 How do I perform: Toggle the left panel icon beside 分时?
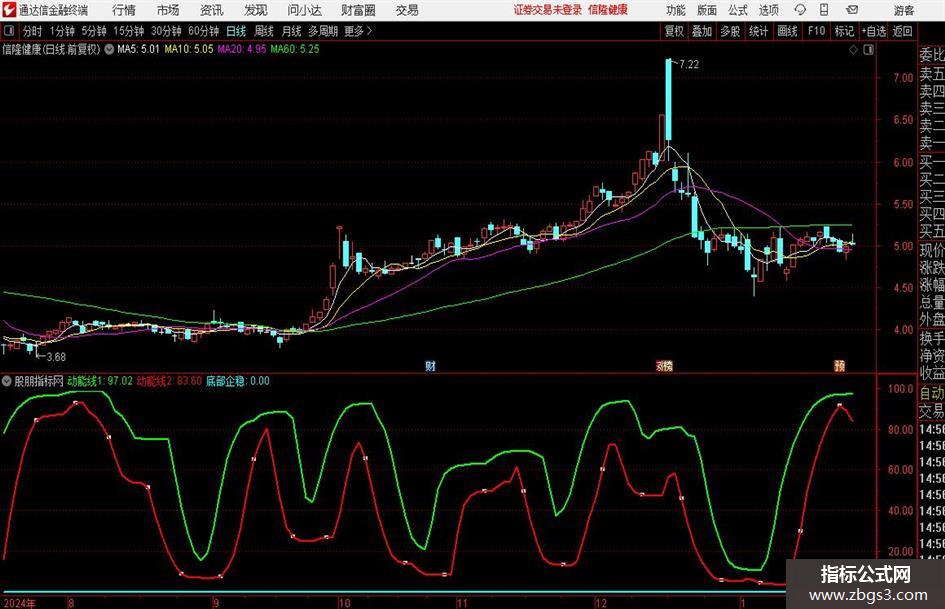click(10, 31)
